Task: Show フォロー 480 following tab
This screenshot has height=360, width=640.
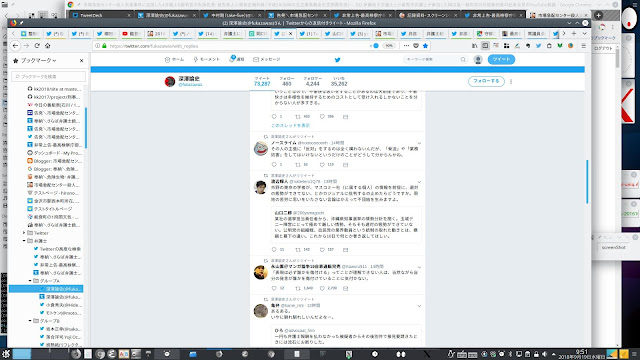Action: tap(287, 81)
